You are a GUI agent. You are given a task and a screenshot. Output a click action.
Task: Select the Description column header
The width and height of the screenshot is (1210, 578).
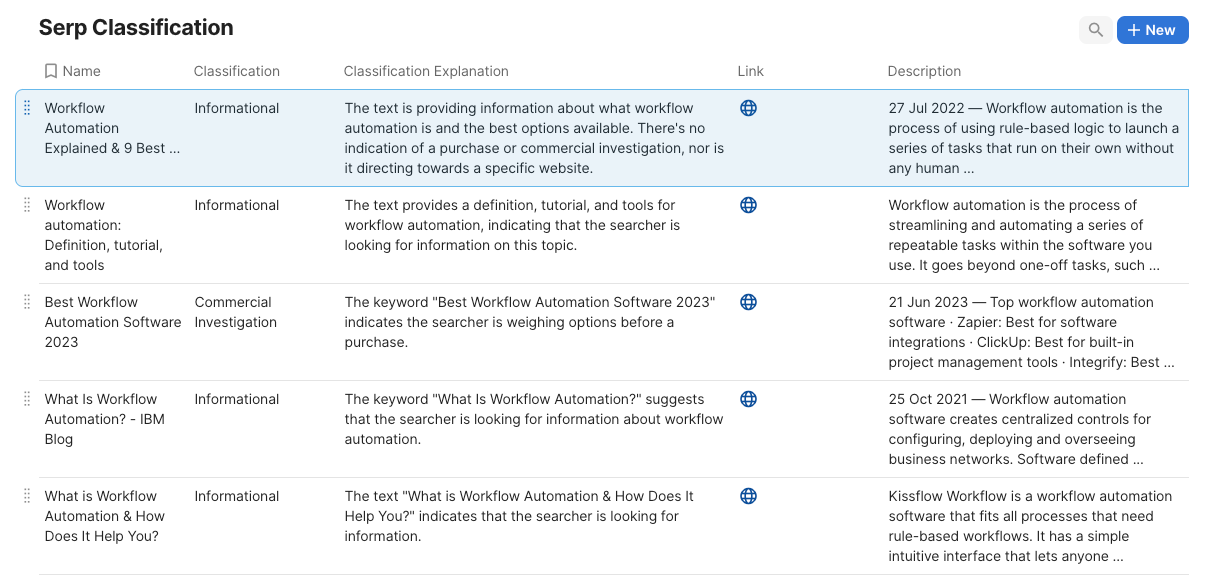coord(924,71)
